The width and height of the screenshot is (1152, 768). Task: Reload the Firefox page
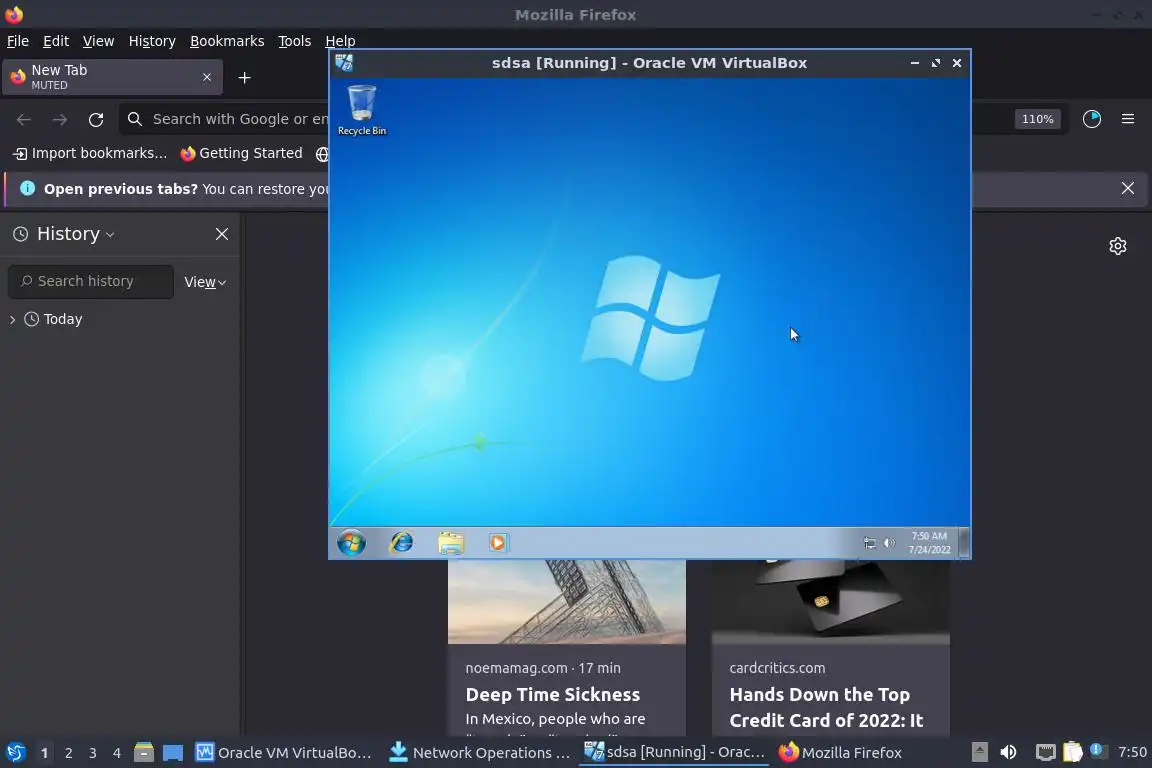(x=96, y=119)
